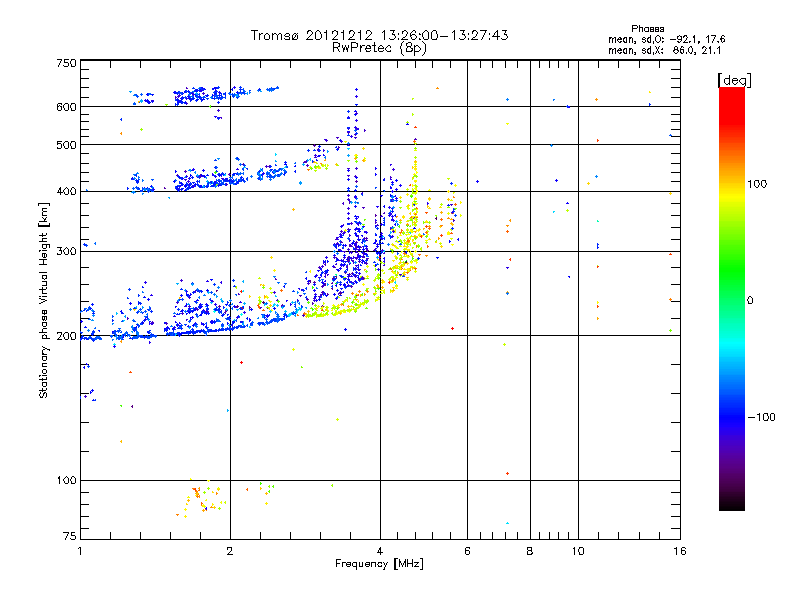Click the y-axis label '750'
This screenshot has height=600, width=800.
click(66, 63)
